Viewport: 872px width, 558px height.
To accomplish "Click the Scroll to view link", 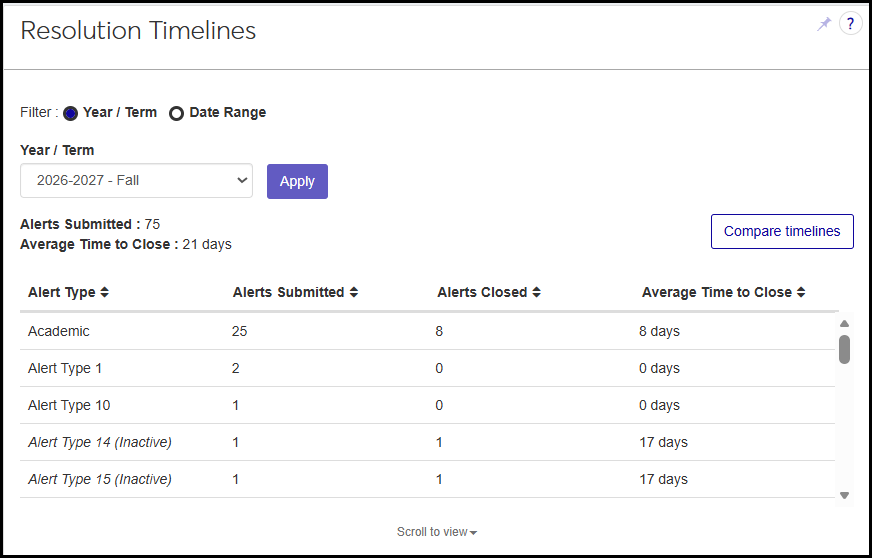I will click(437, 532).
